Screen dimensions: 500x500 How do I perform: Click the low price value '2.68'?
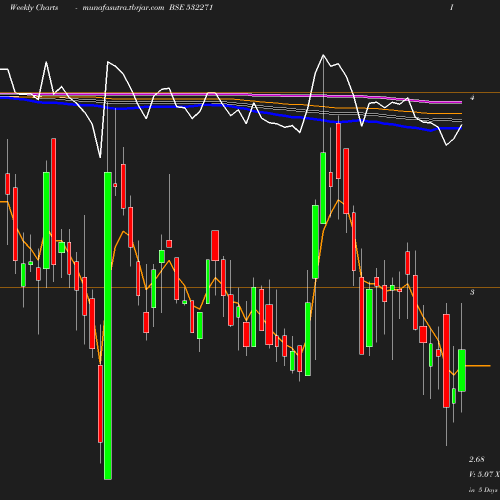pos(477,459)
